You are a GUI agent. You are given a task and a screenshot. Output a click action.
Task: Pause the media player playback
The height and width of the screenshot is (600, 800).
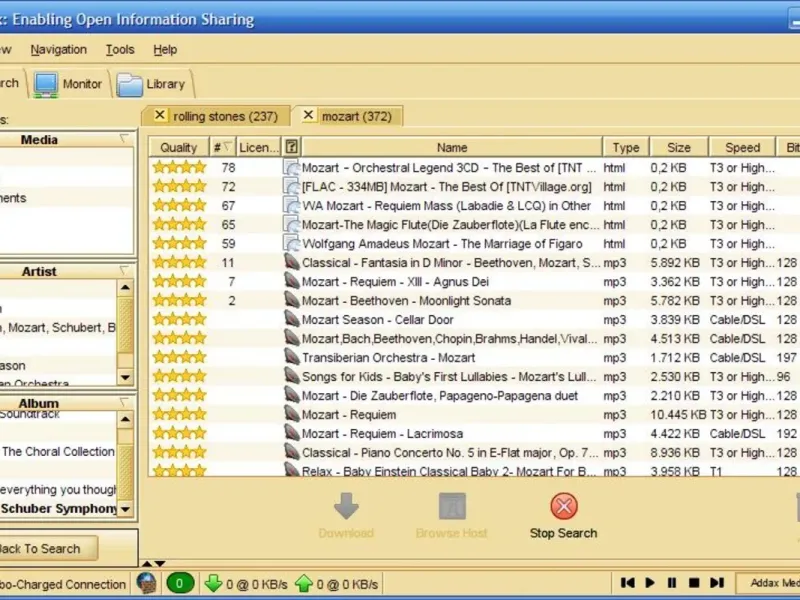672,583
